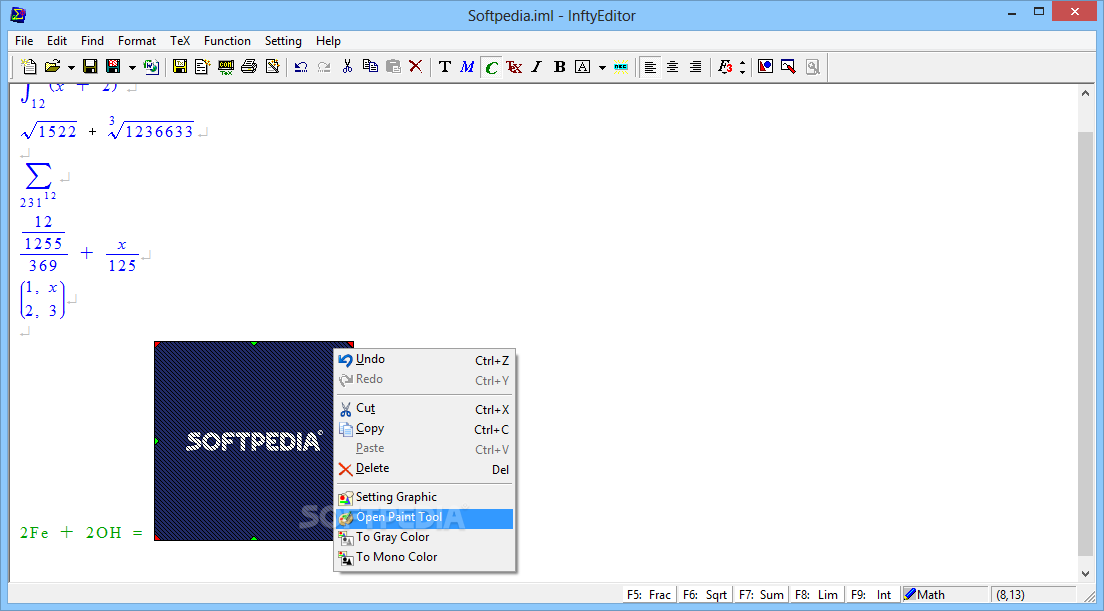The image size is (1104, 611).
Task: Toggle Italic formatting
Action: [x=537, y=67]
